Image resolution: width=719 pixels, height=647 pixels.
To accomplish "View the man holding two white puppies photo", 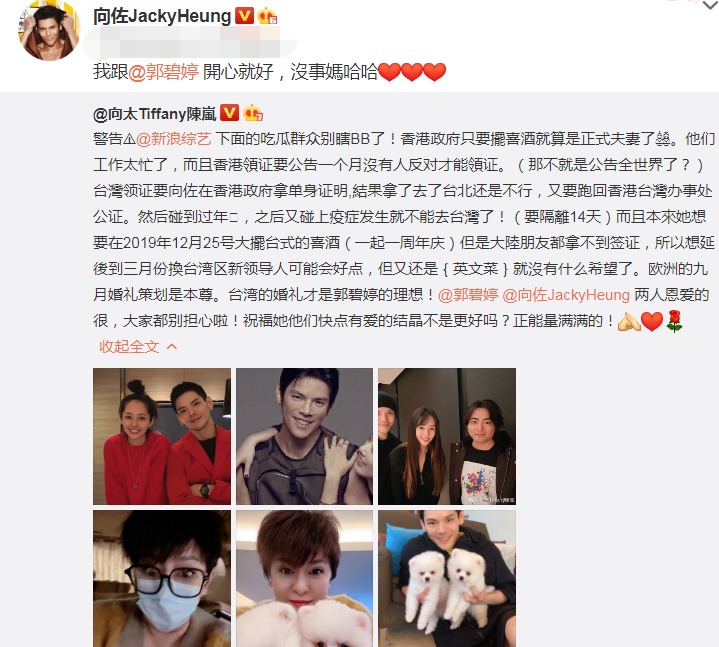I will (447, 579).
